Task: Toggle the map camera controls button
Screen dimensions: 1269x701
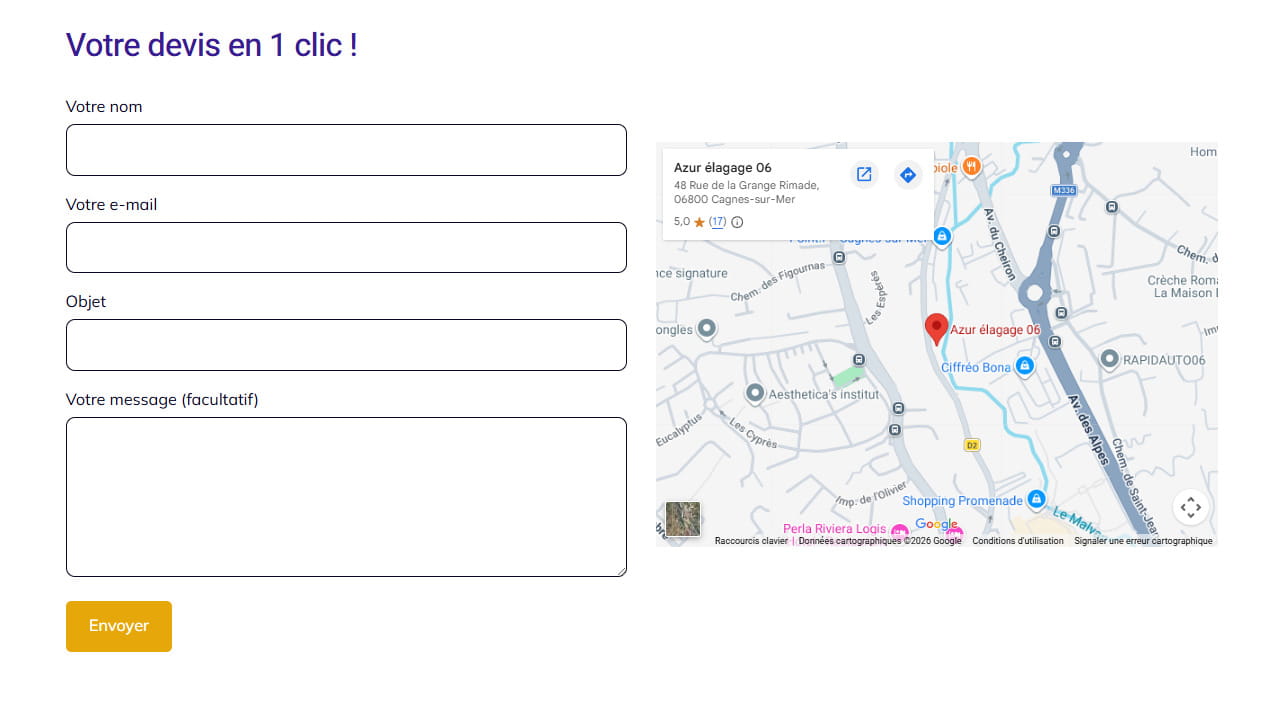Action: (x=1190, y=507)
